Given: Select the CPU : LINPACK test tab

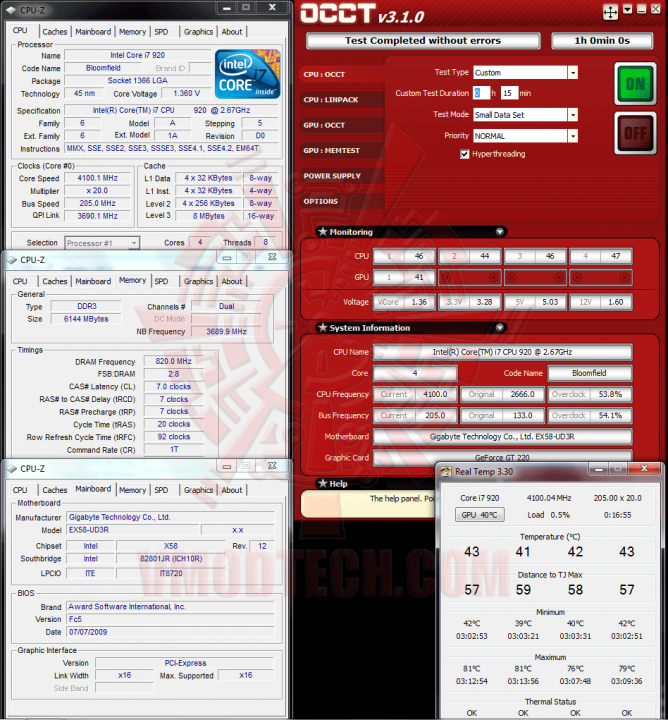Looking at the screenshot, I should coord(342,100).
